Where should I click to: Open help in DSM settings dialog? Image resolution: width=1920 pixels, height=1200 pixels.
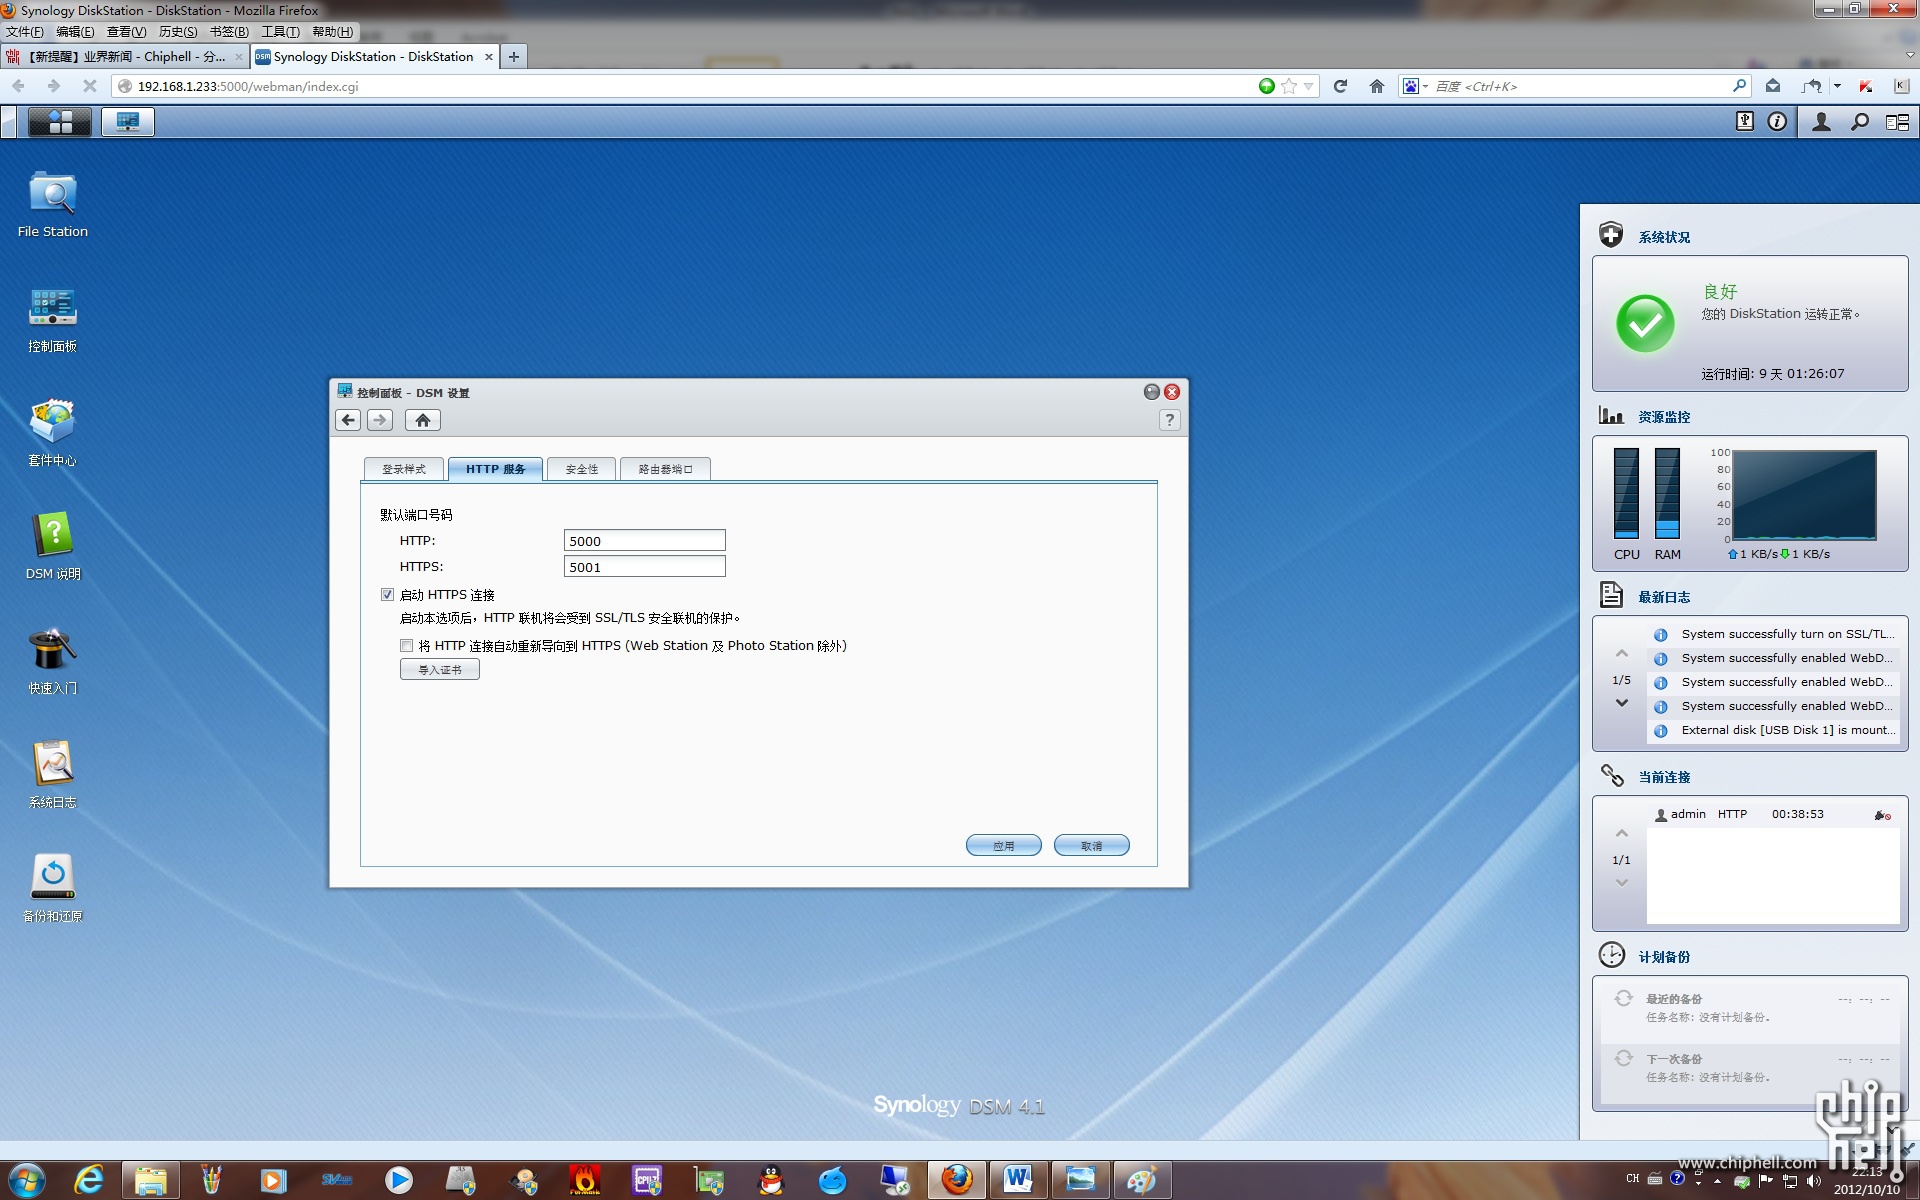click(1169, 420)
